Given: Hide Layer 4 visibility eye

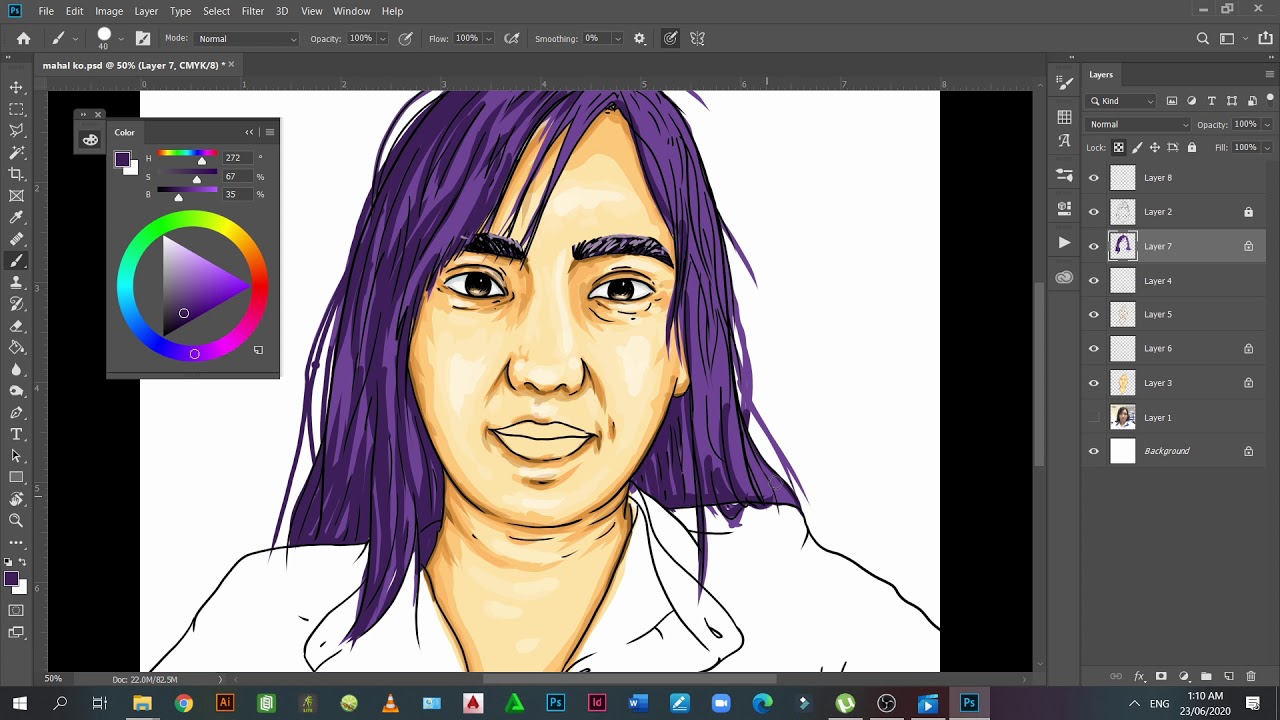Looking at the screenshot, I should (1093, 281).
